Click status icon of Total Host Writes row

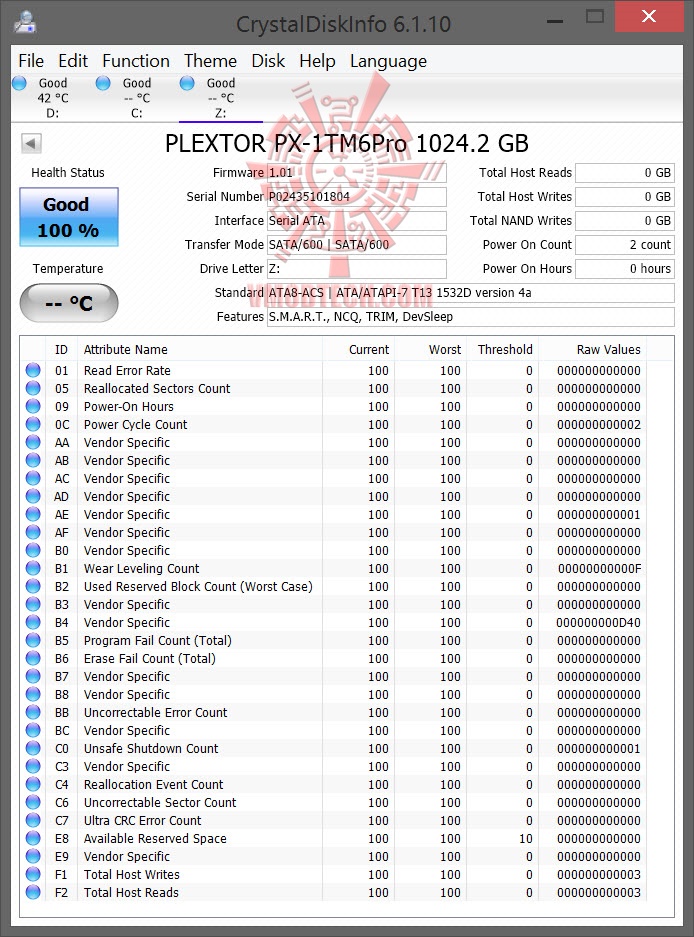point(33,874)
